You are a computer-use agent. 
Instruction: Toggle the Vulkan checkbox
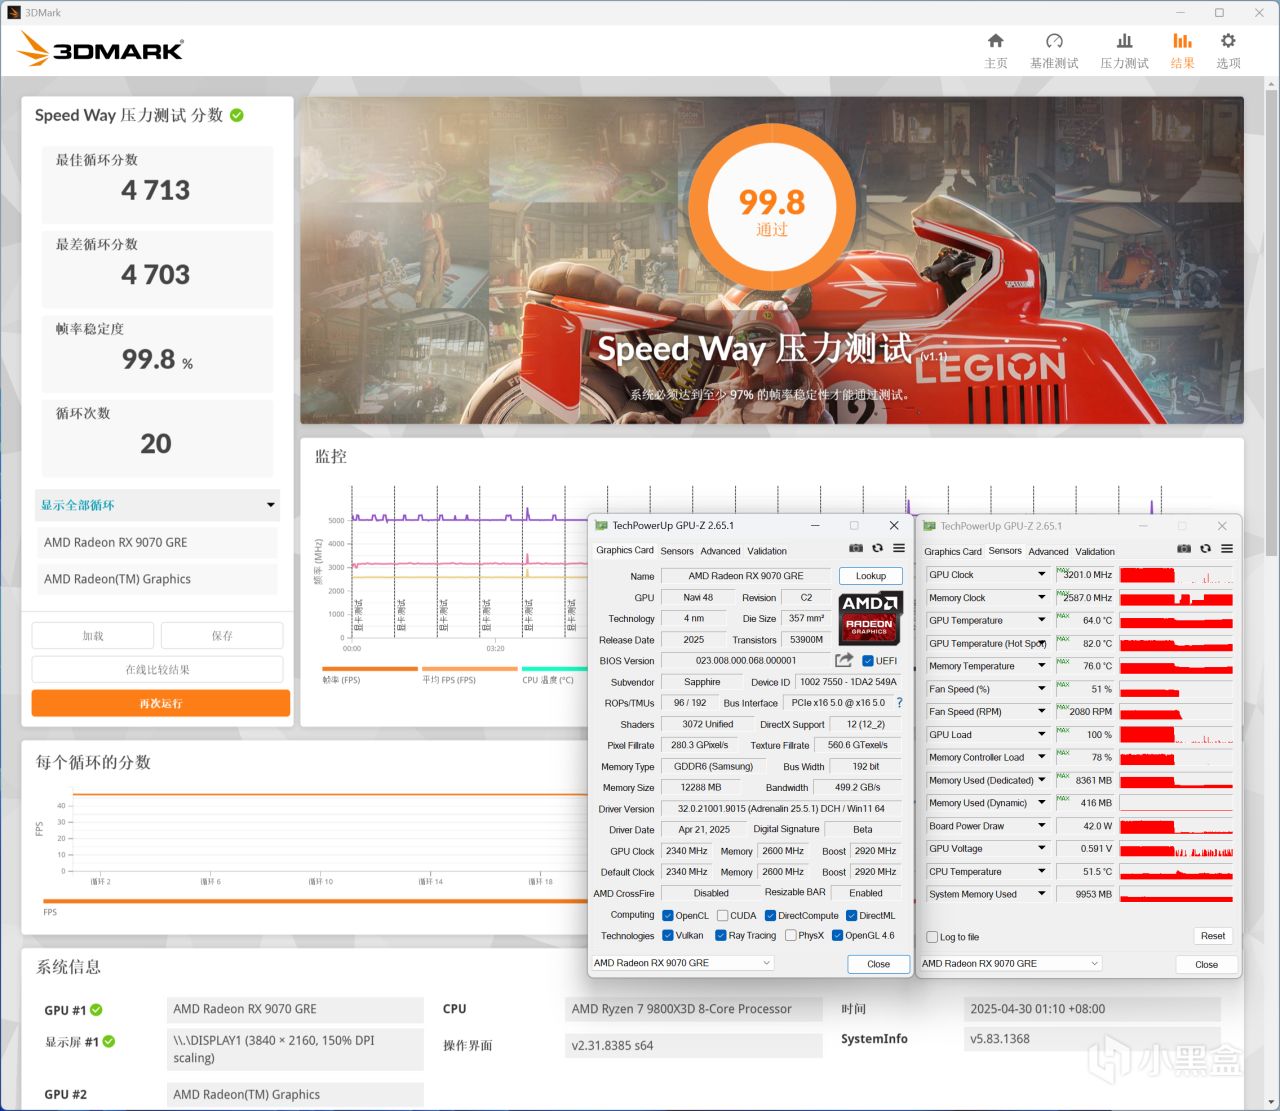coord(668,936)
